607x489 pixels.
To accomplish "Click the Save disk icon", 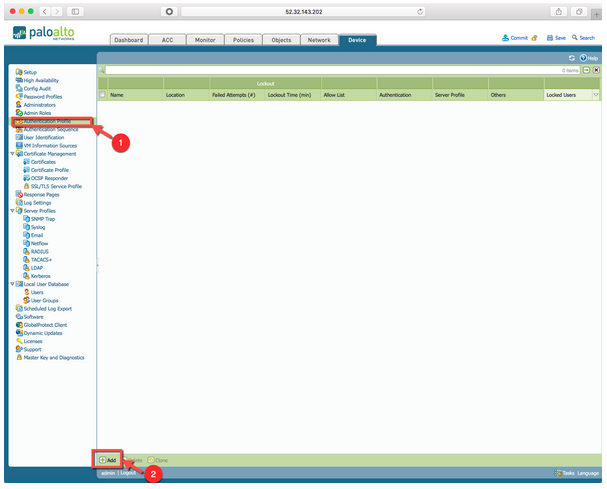I will (548, 37).
